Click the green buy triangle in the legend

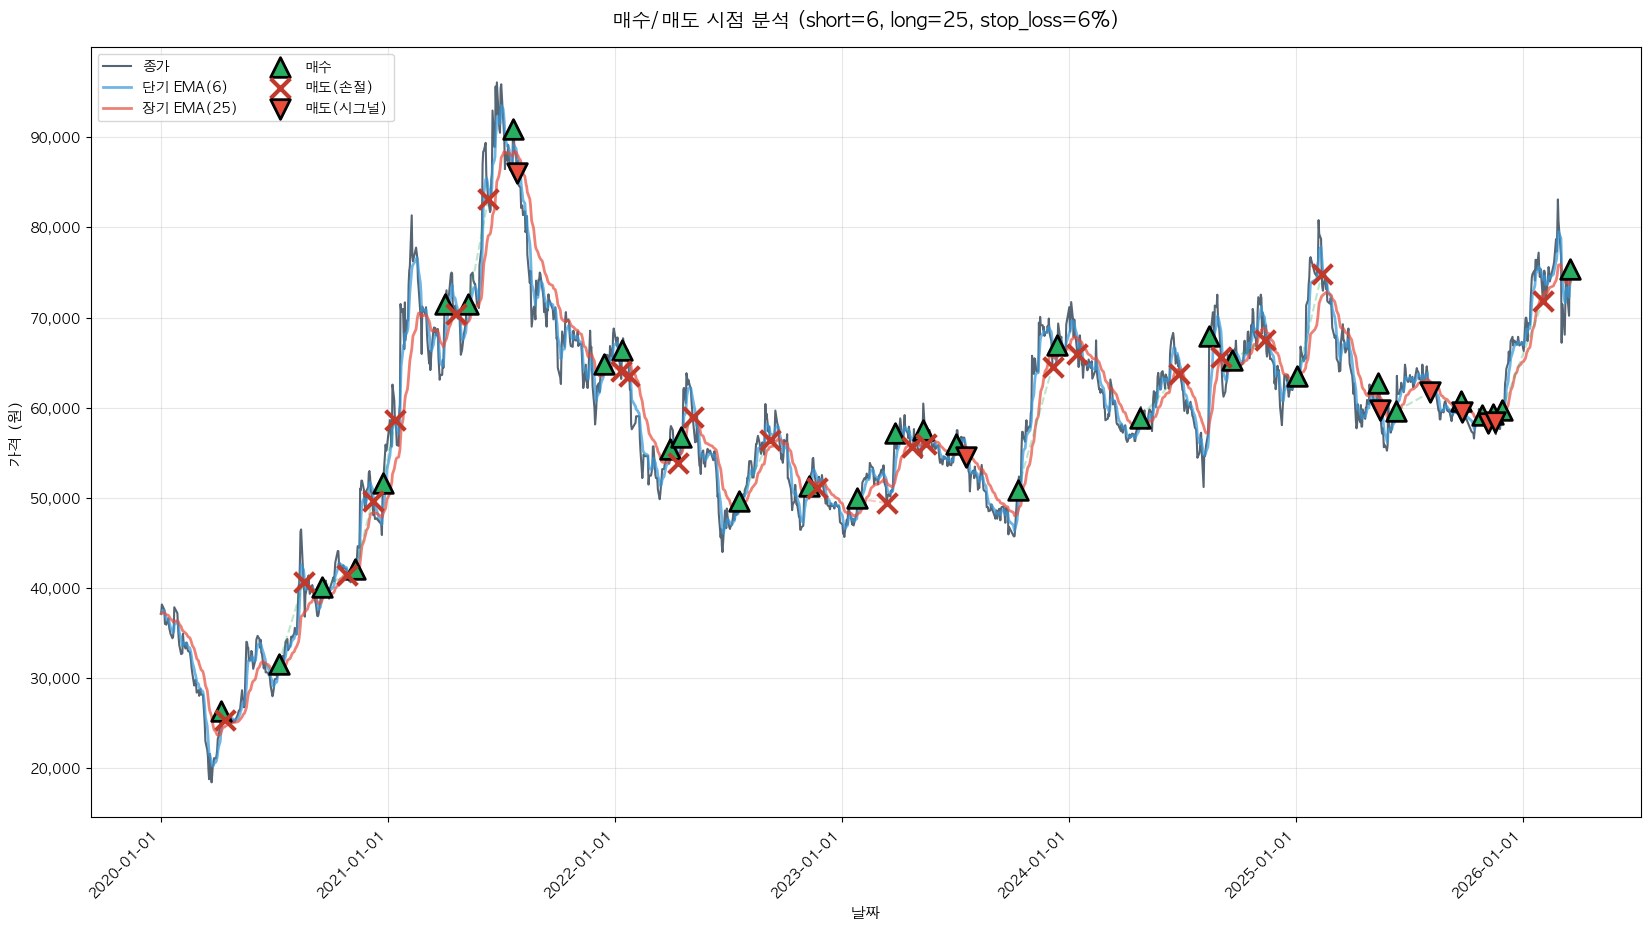coord(280,68)
